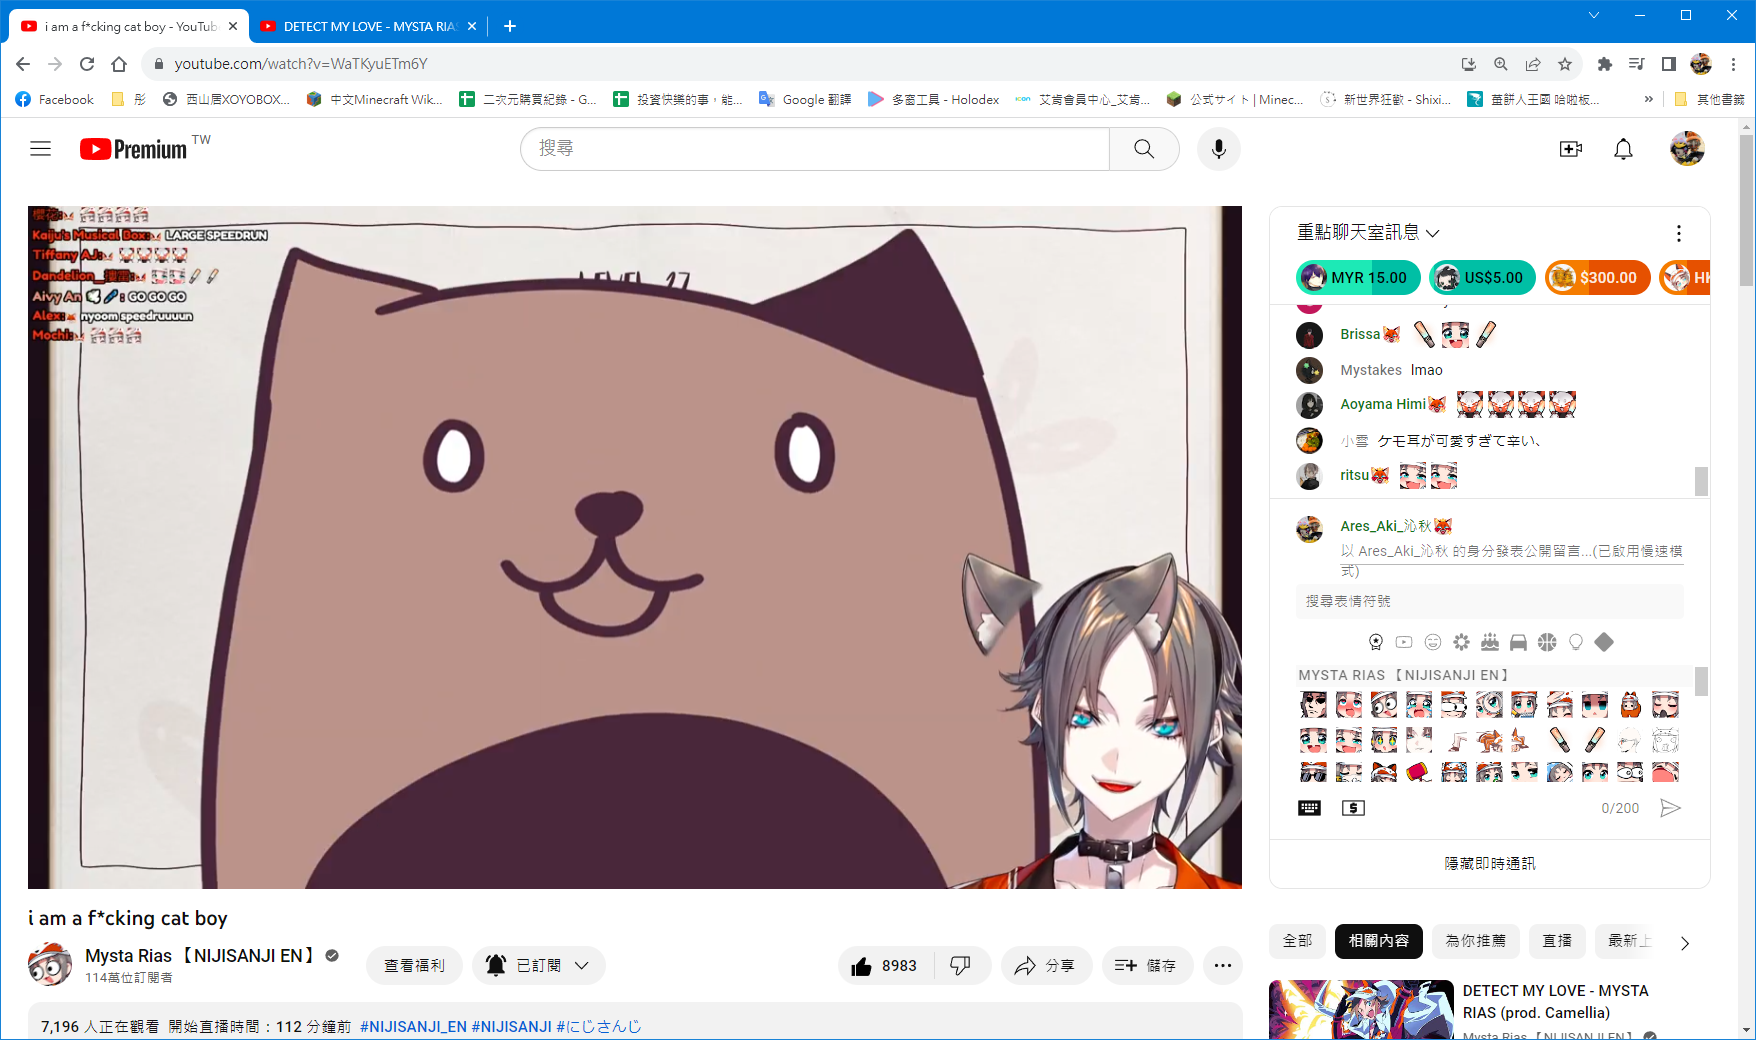This screenshot has width=1756, height=1040.
Task: Select the 相關內容 filter chip
Action: point(1378,941)
